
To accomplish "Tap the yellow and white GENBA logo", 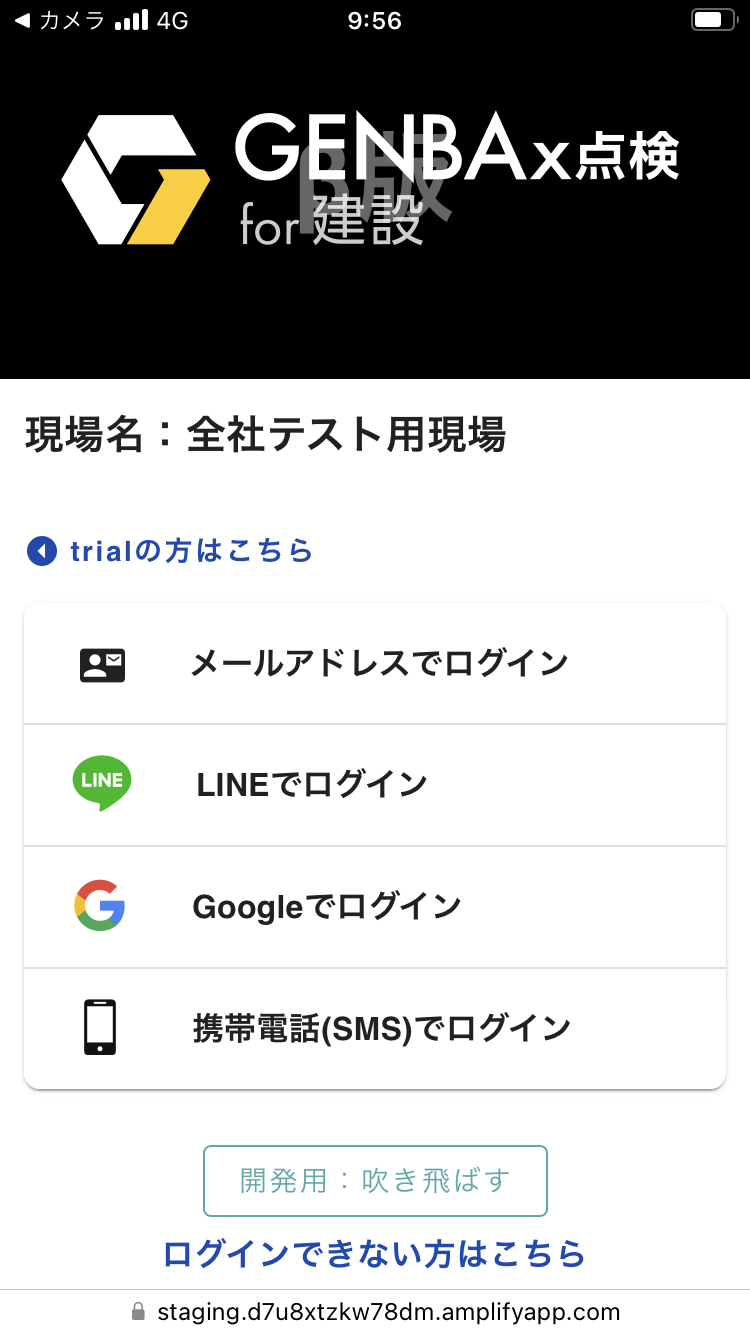I will tap(136, 180).
